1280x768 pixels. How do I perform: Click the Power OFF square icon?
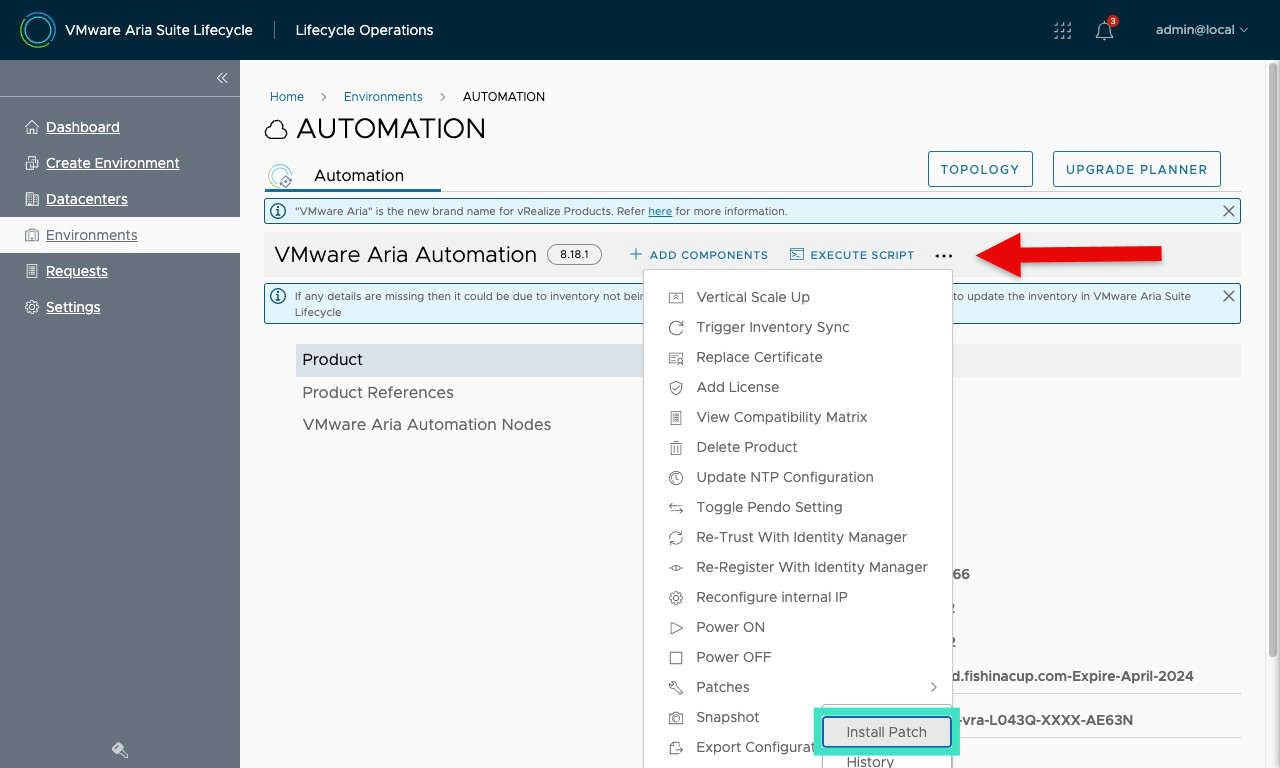[676, 657]
